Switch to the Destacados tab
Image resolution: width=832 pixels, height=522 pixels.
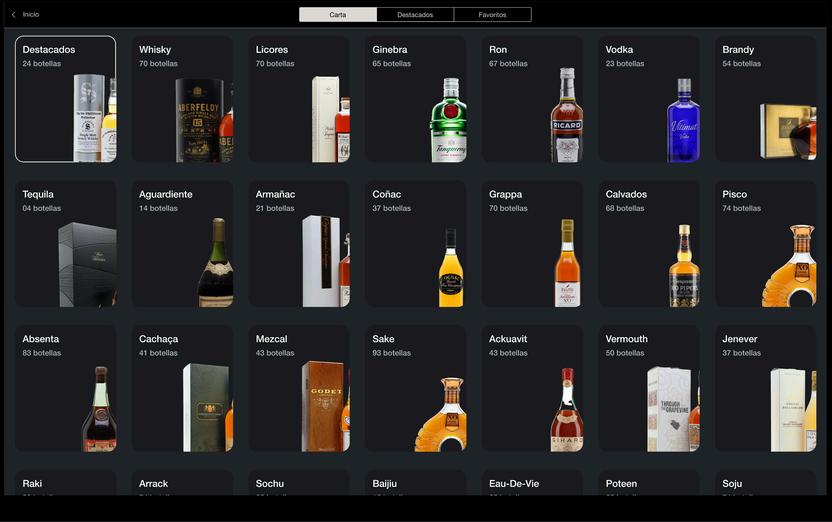[x=415, y=15]
